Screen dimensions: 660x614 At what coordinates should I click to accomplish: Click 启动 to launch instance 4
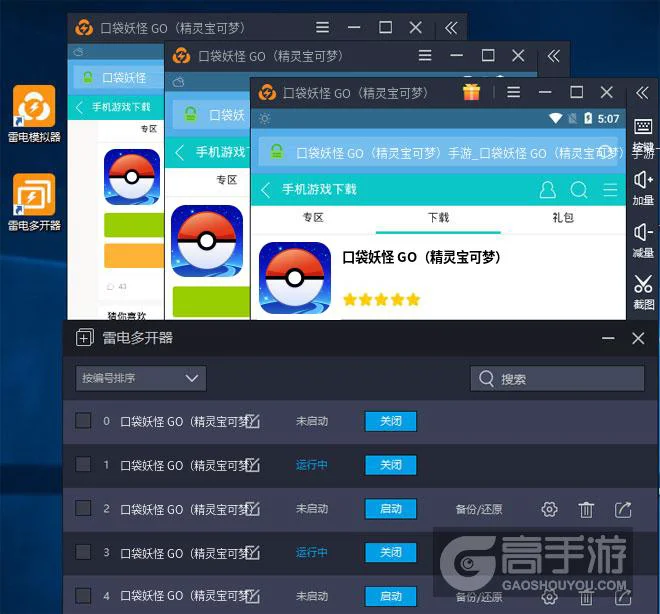391,596
